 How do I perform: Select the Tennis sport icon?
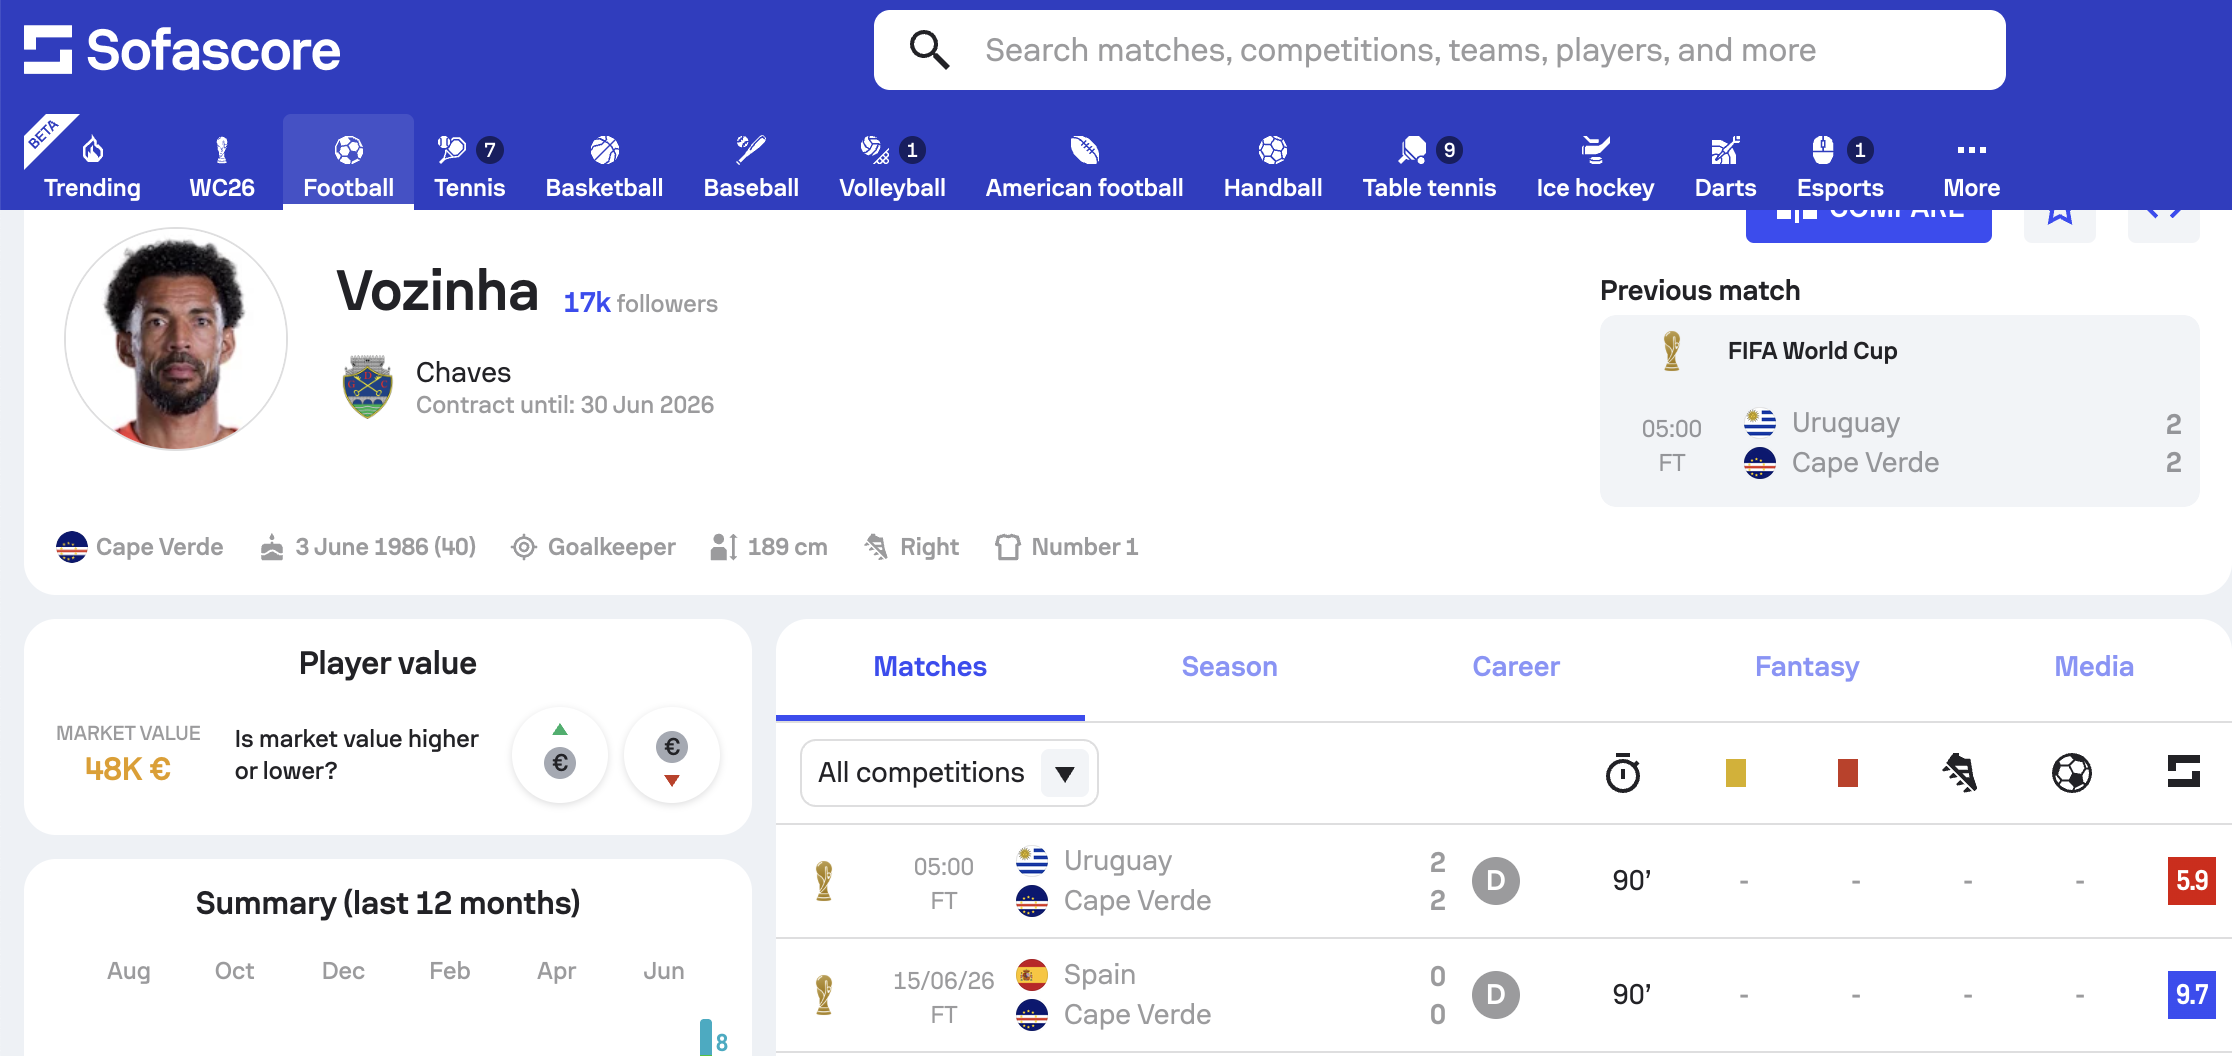(x=451, y=150)
